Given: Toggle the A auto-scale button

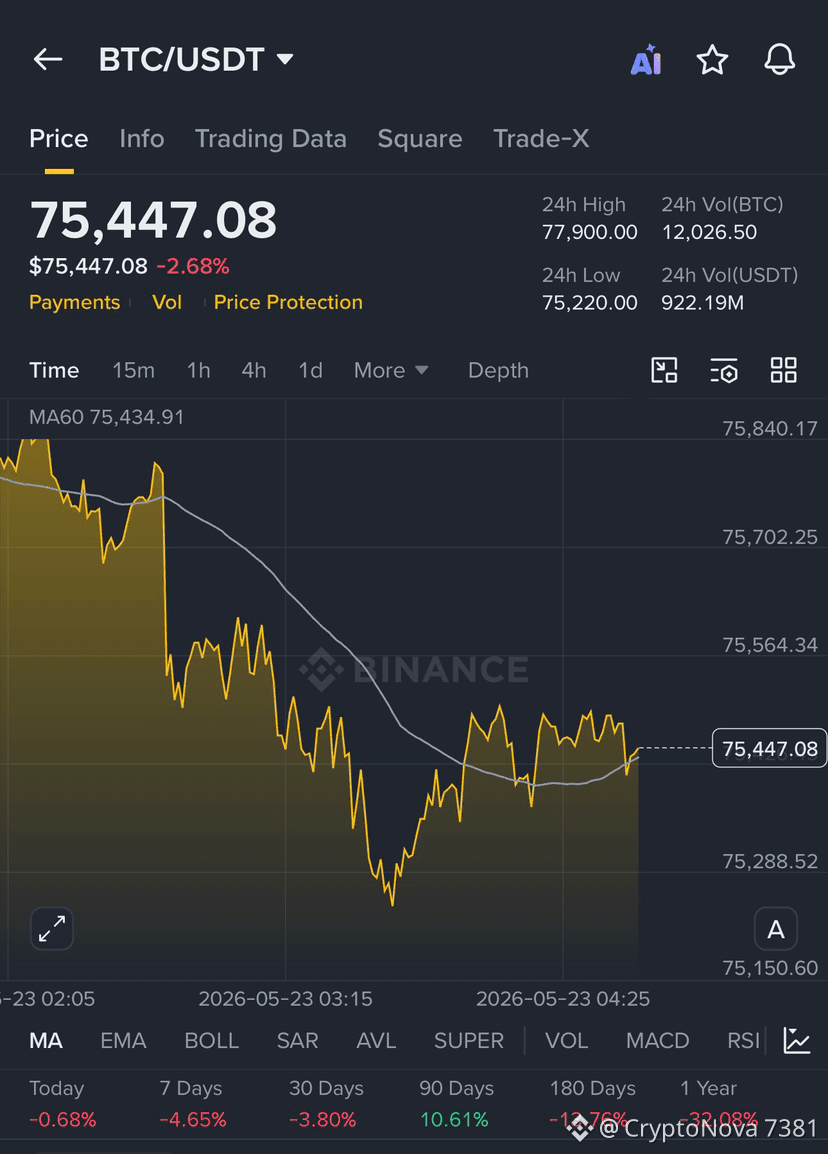Looking at the screenshot, I should pos(776,930).
